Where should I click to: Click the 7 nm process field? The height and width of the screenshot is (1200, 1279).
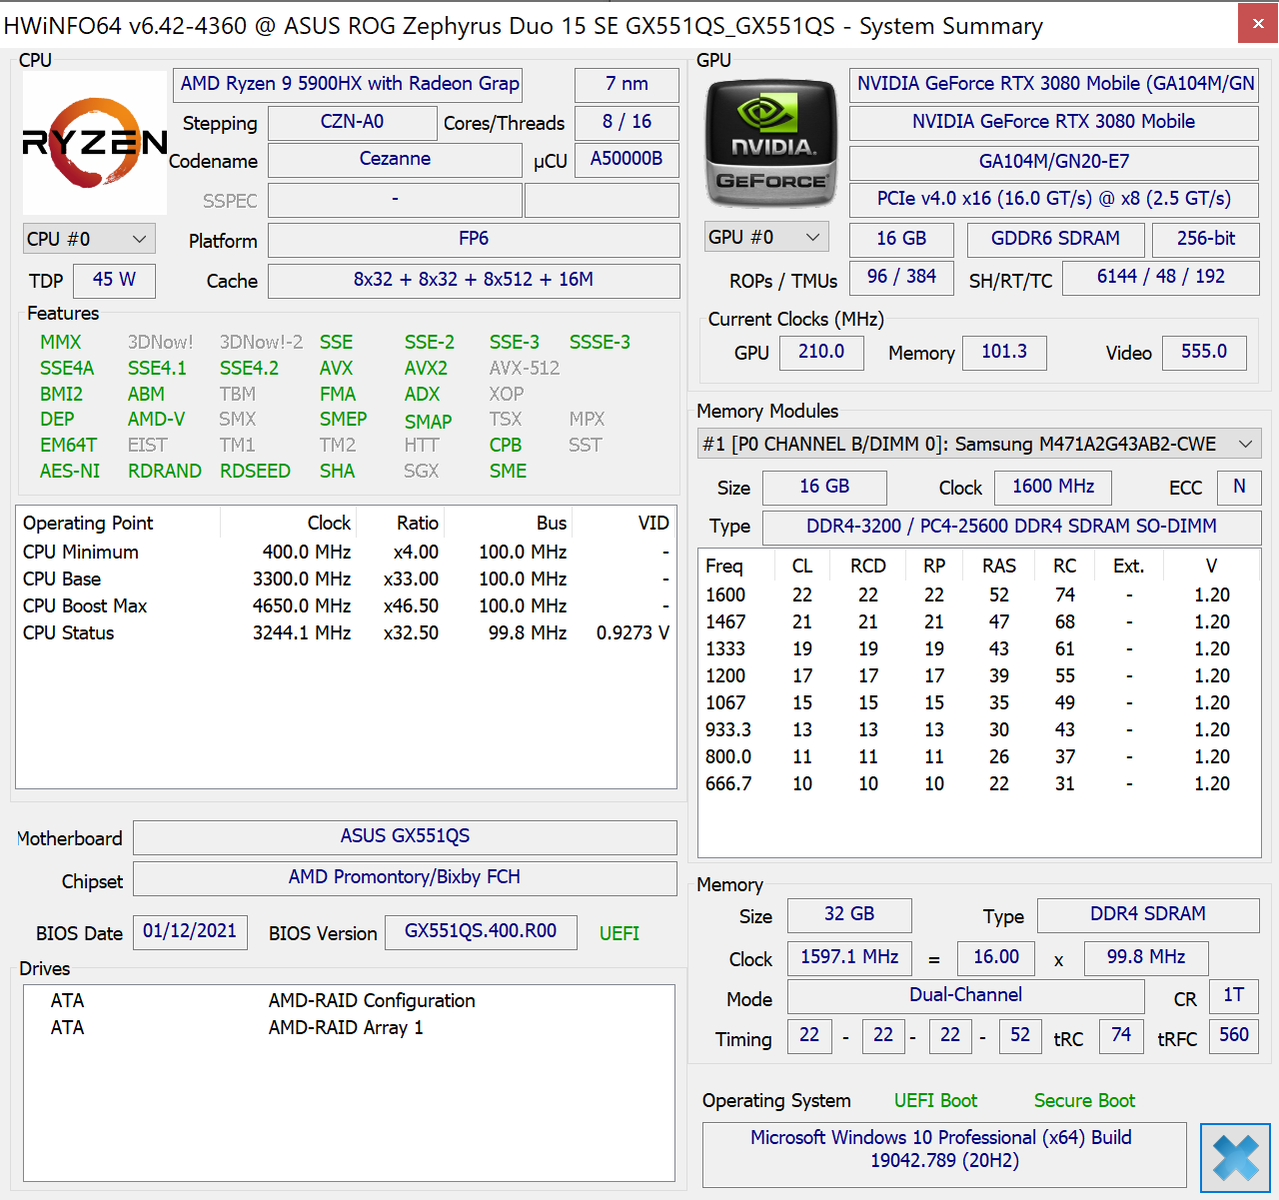click(x=627, y=84)
